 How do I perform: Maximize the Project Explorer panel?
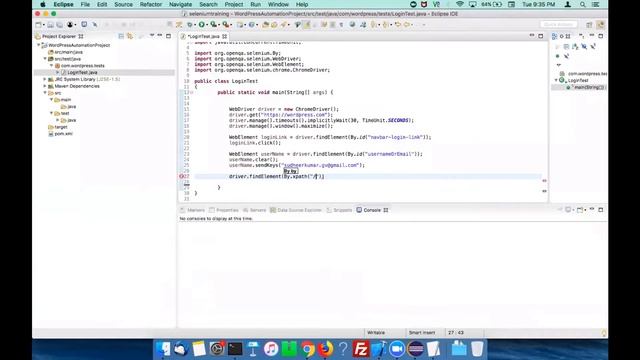tap(169, 36)
